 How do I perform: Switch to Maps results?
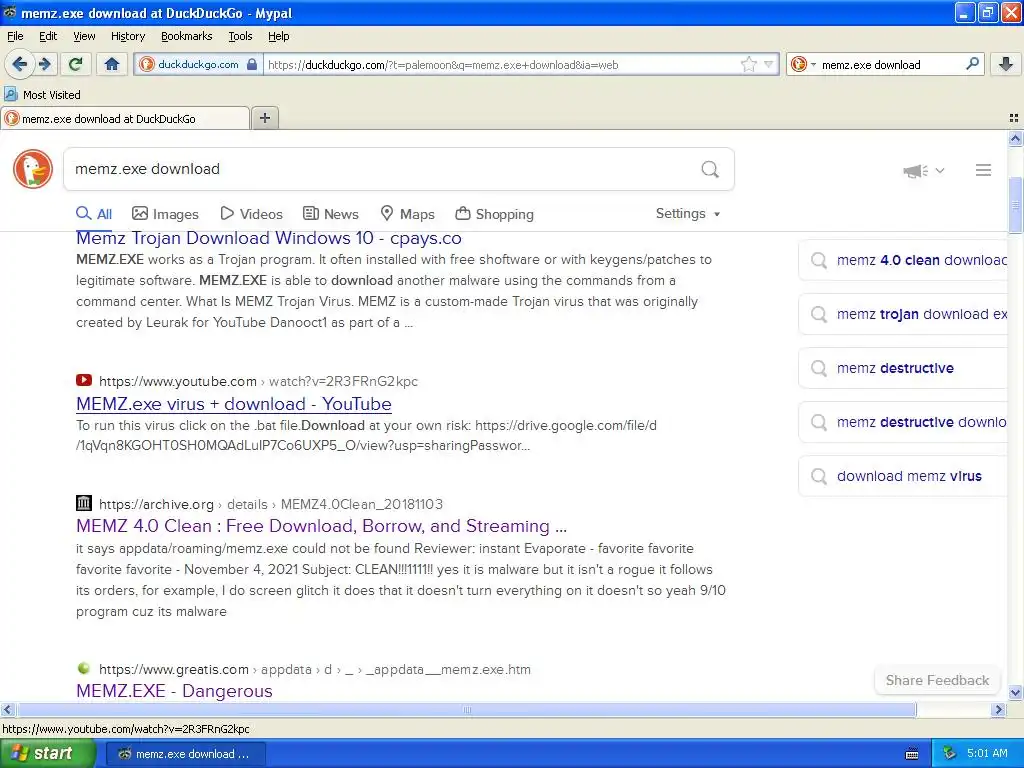tap(408, 214)
